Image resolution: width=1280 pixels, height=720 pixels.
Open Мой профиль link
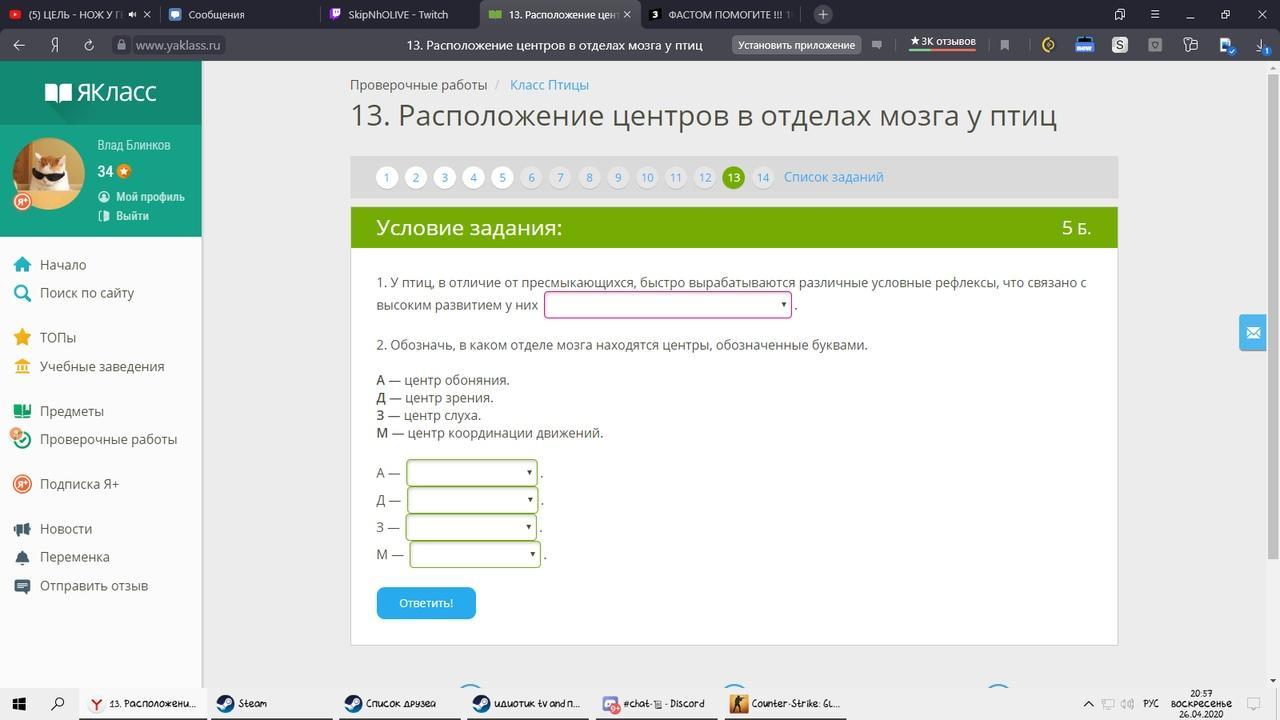[150, 197]
